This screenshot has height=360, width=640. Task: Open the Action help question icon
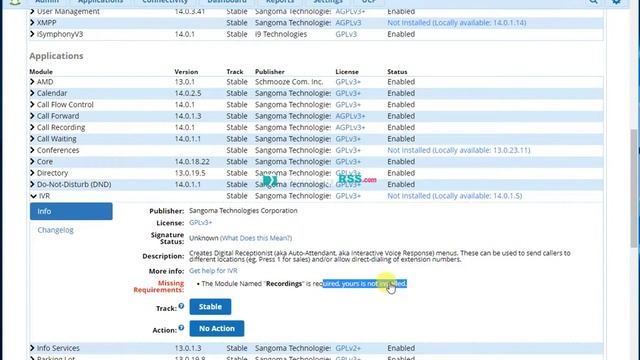pyautogui.click(x=181, y=328)
